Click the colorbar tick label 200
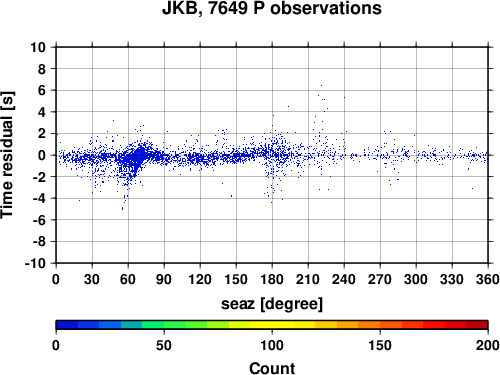This screenshot has width=500, height=375. pos(488,345)
